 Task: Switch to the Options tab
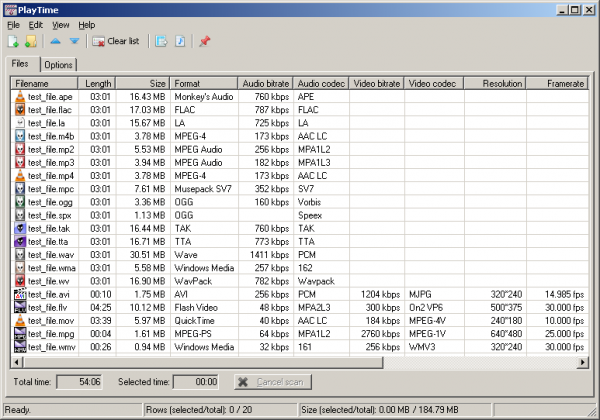[x=59, y=65]
